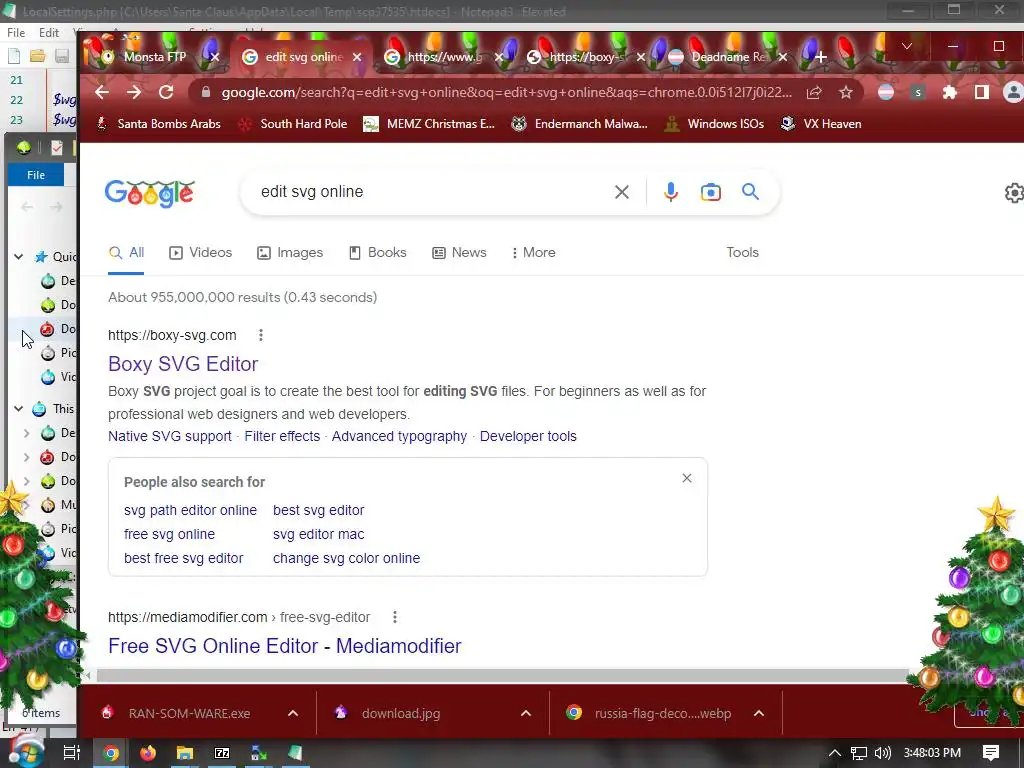Image resolution: width=1024 pixels, height=768 pixels.
Task: Start voice search with microphone icon
Action: pos(671,192)
